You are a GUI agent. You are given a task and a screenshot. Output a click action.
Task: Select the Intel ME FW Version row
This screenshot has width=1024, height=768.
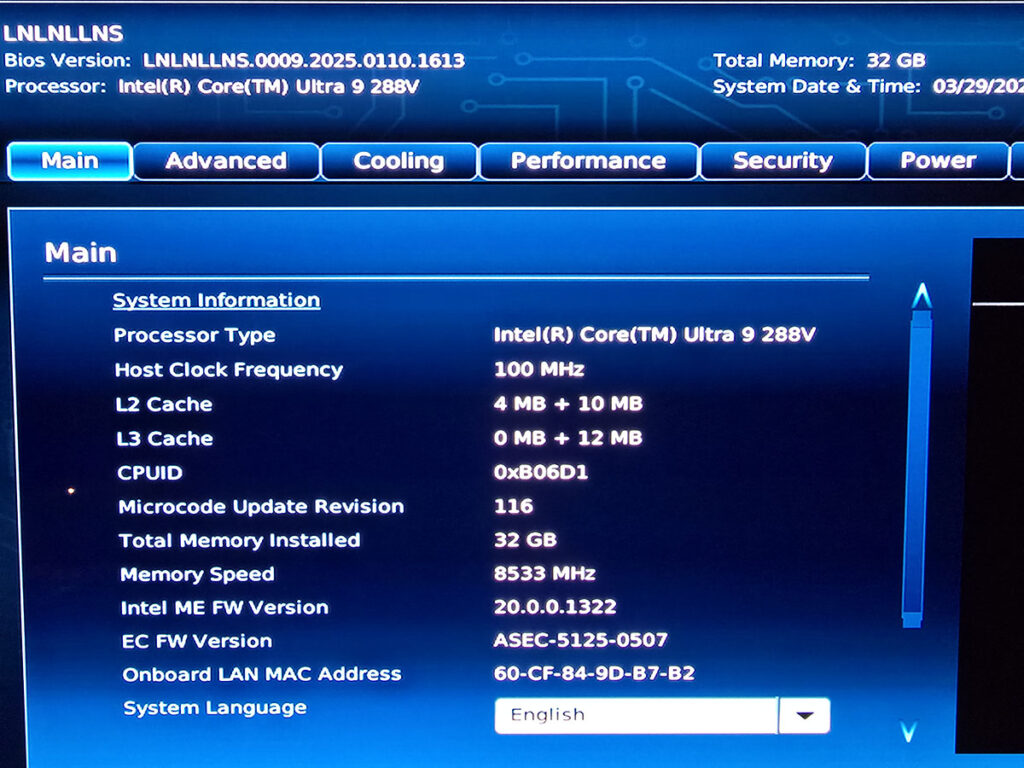[x=224, y=607]
